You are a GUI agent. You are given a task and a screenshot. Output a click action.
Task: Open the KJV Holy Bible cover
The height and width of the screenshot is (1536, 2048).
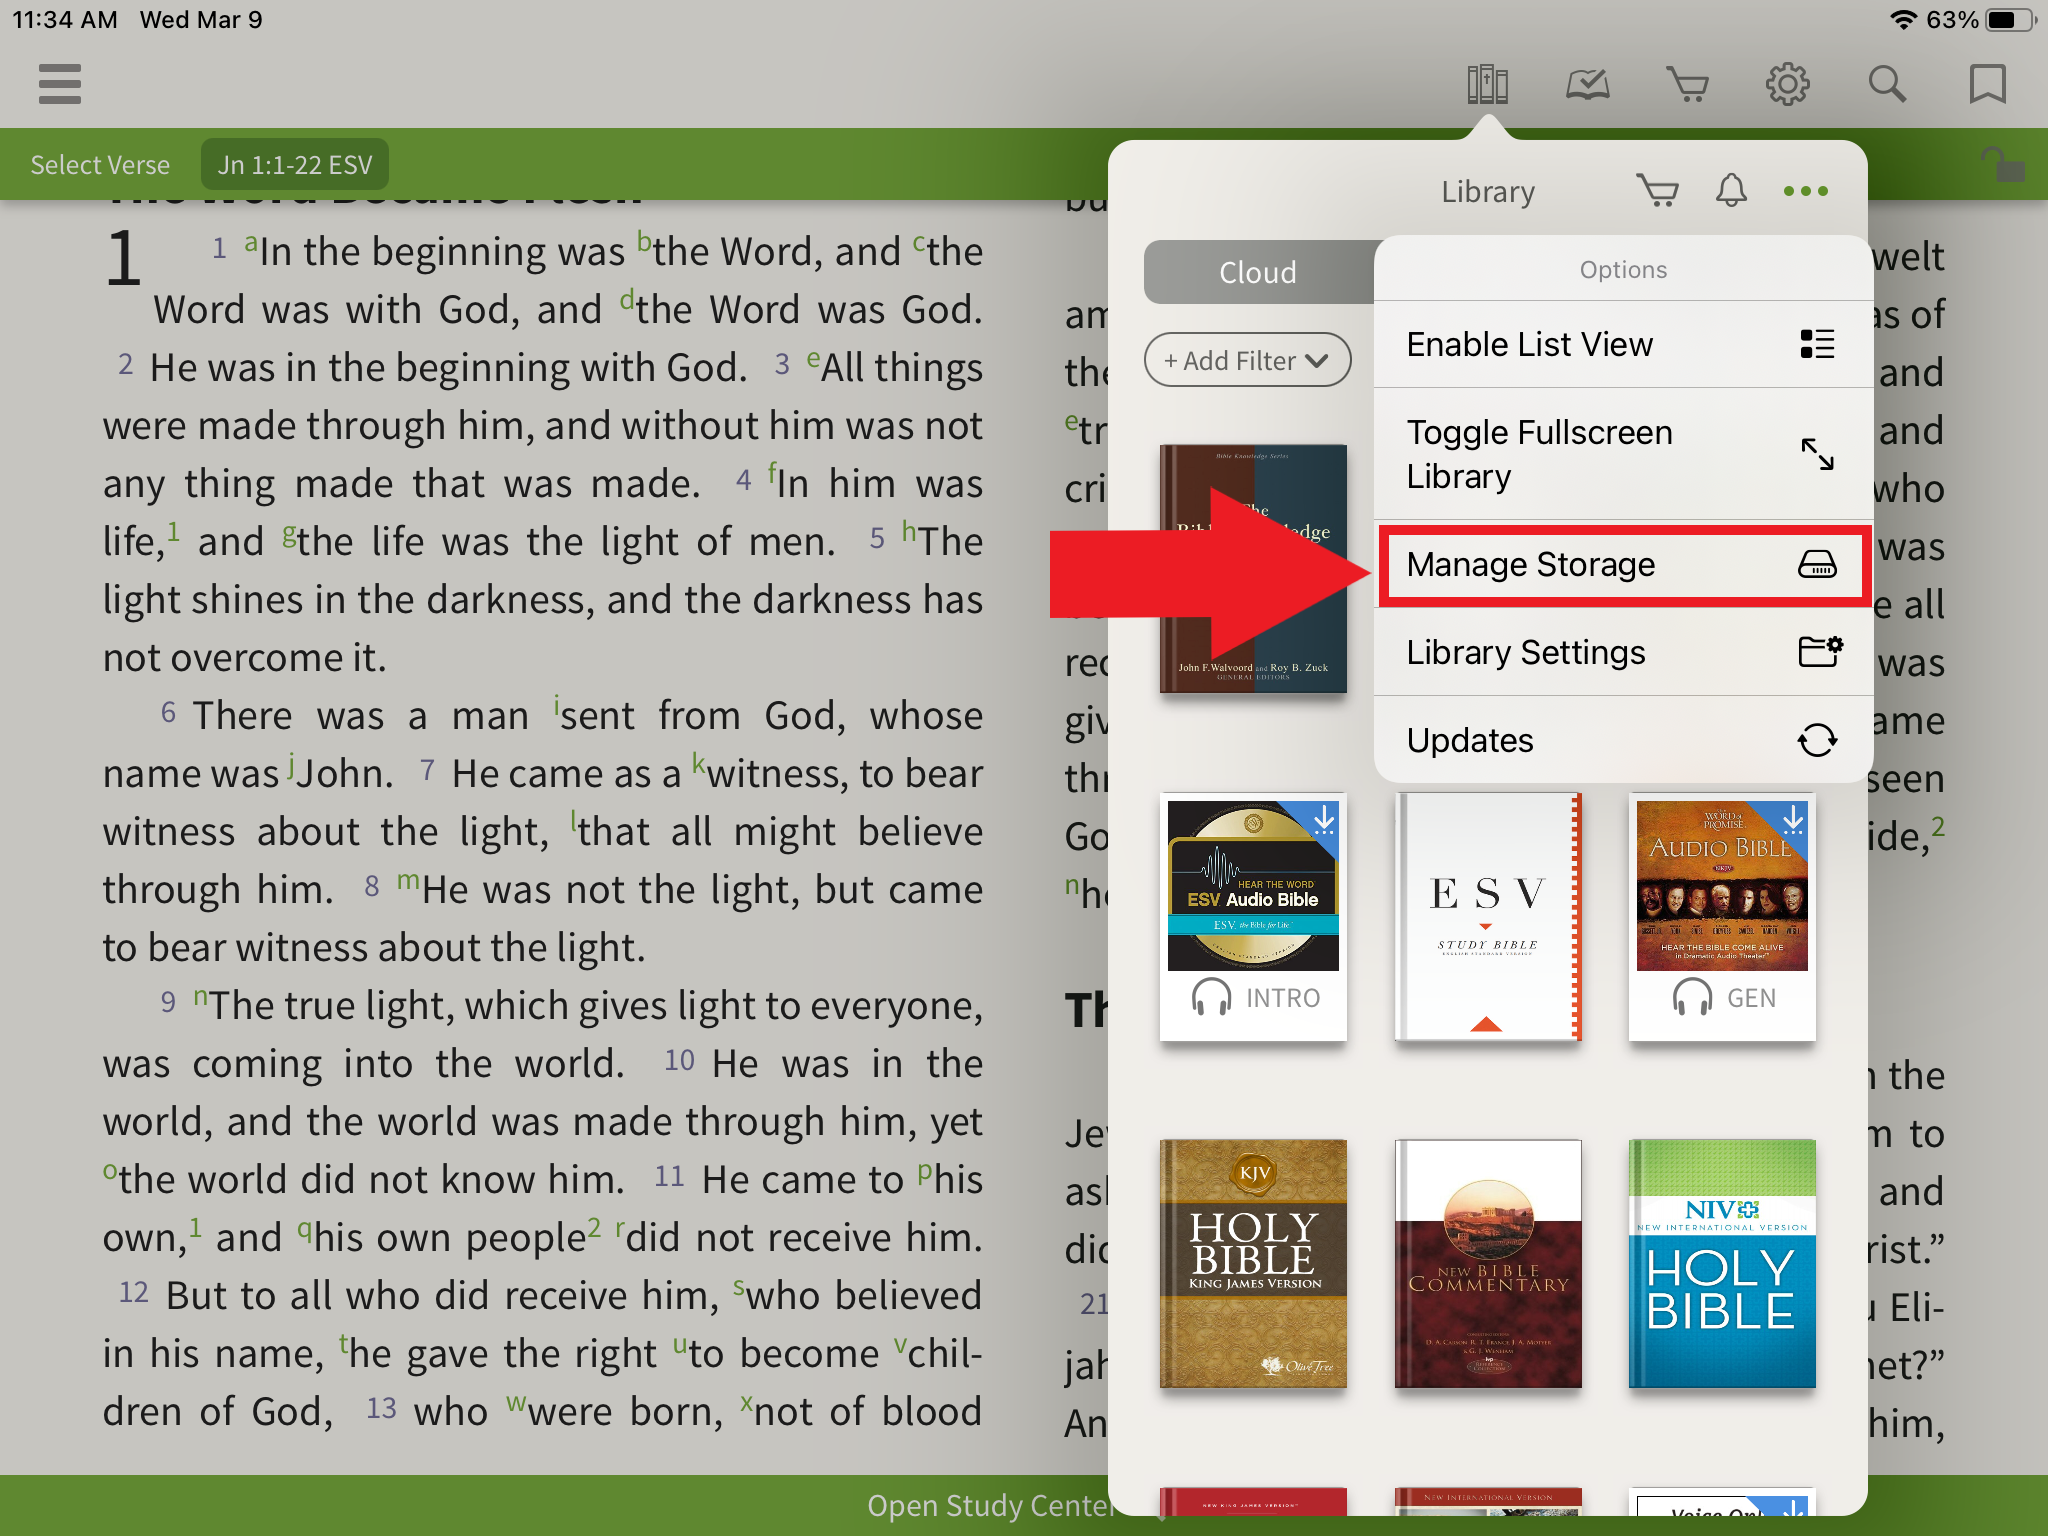tap(1253, 1264)
